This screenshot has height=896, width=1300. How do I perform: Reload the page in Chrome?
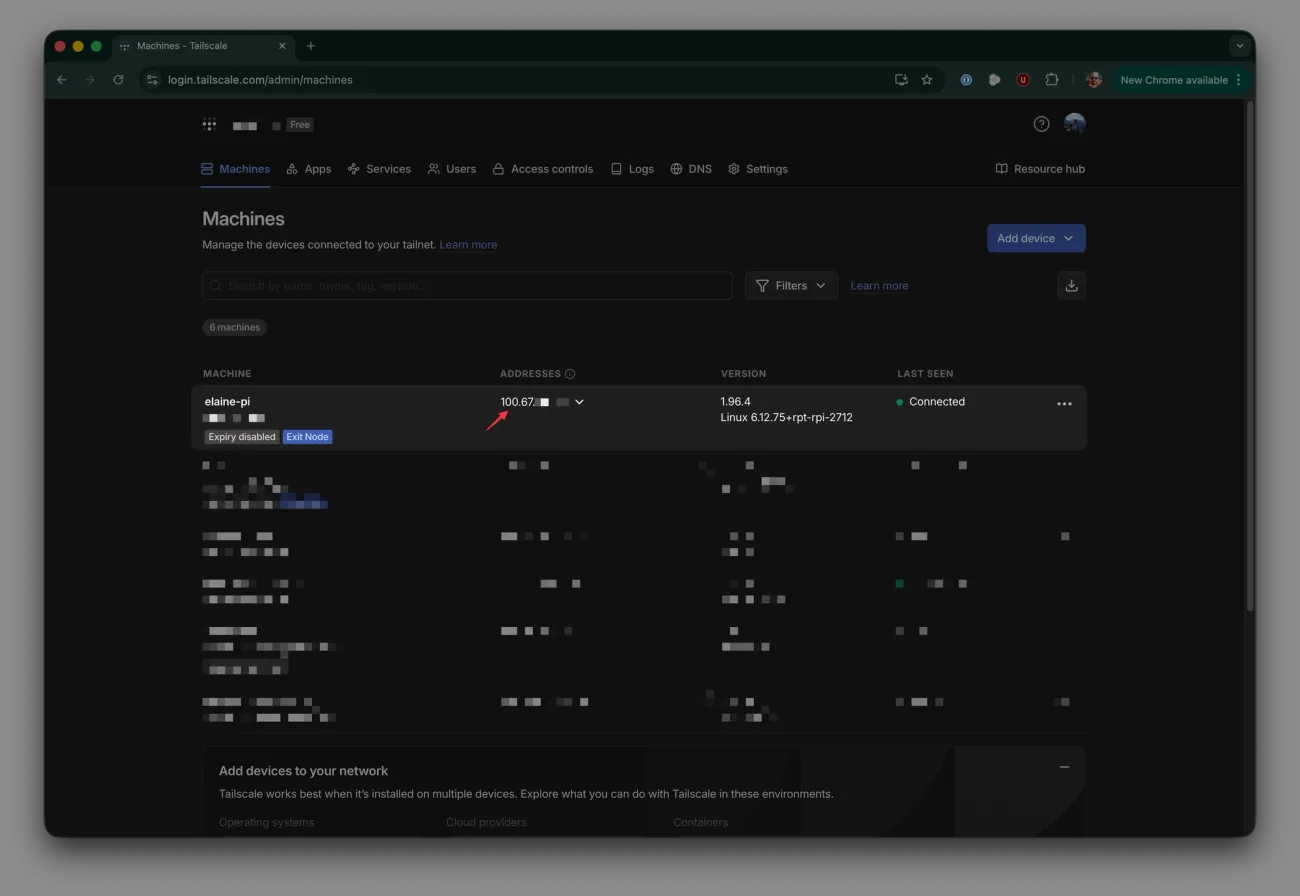[118, 80]
